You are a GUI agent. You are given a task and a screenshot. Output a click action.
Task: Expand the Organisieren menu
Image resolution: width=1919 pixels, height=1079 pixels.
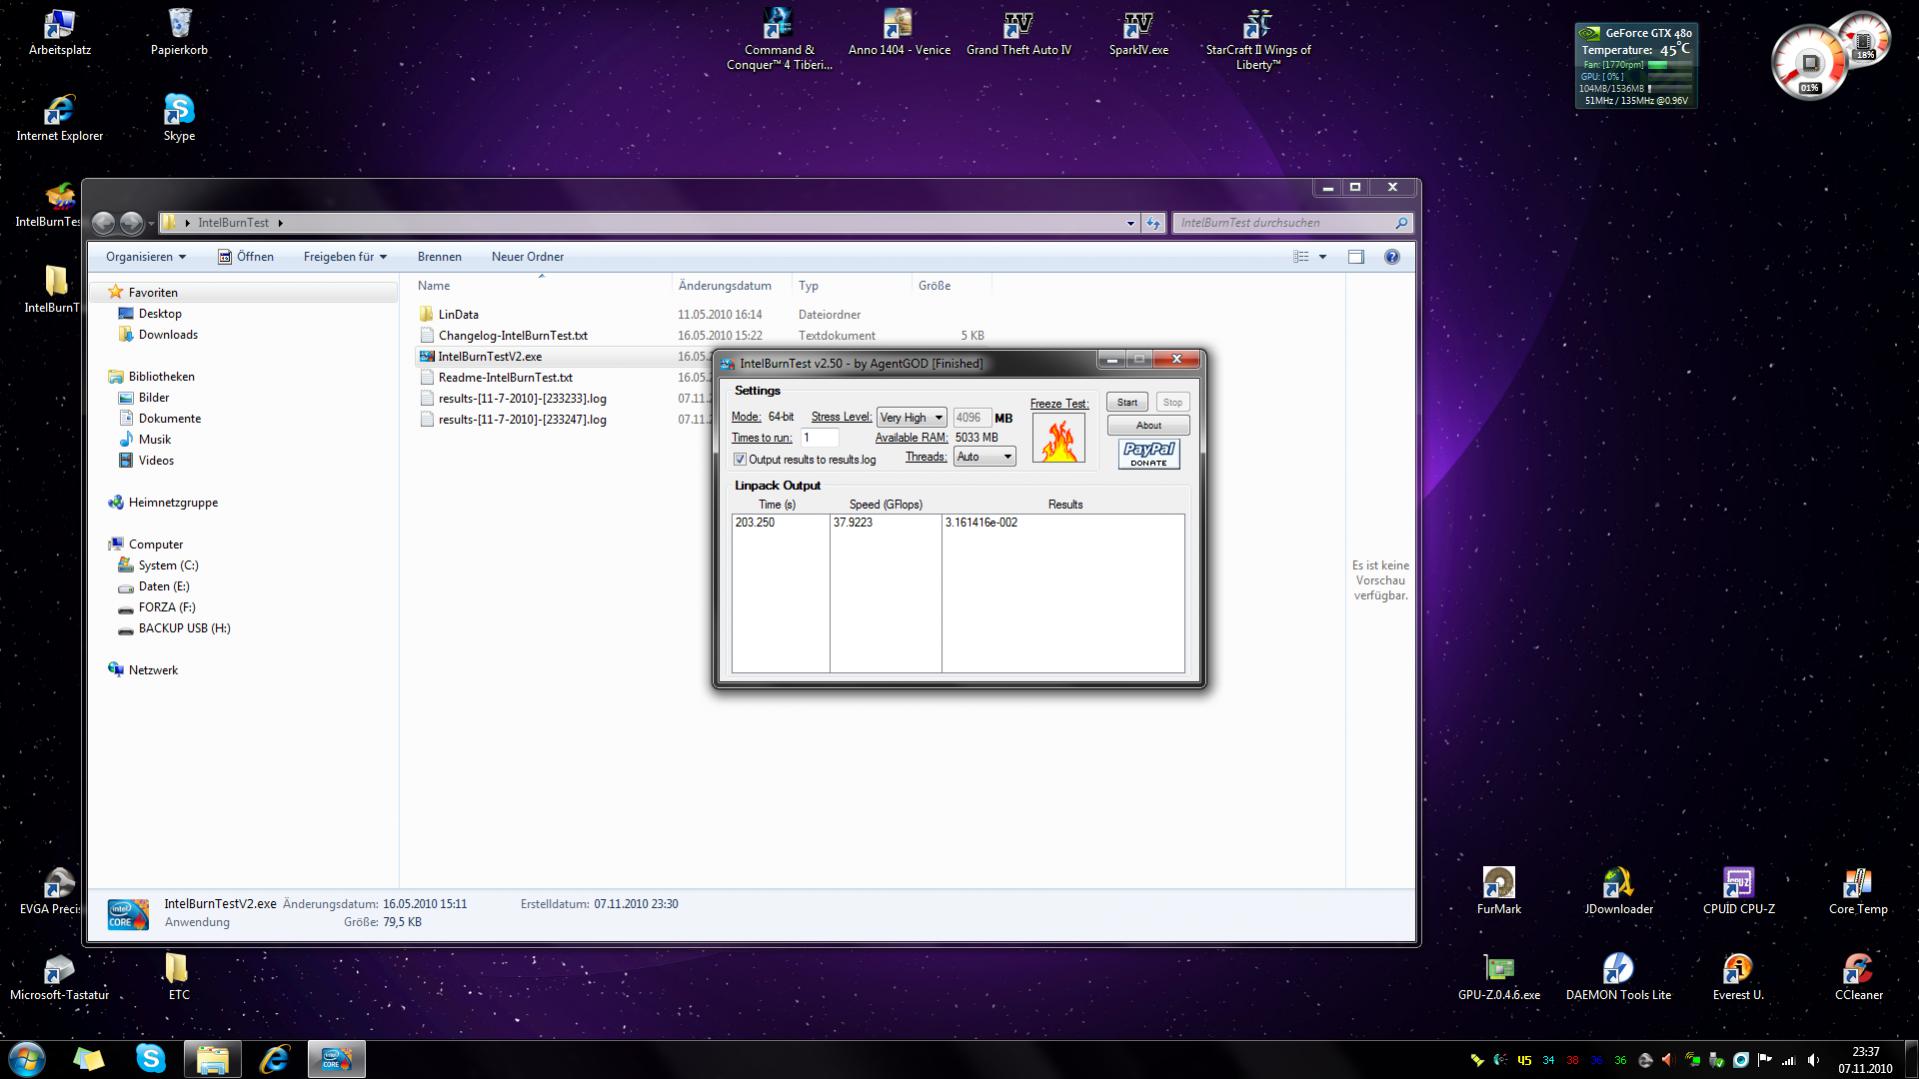pos(146,257)
